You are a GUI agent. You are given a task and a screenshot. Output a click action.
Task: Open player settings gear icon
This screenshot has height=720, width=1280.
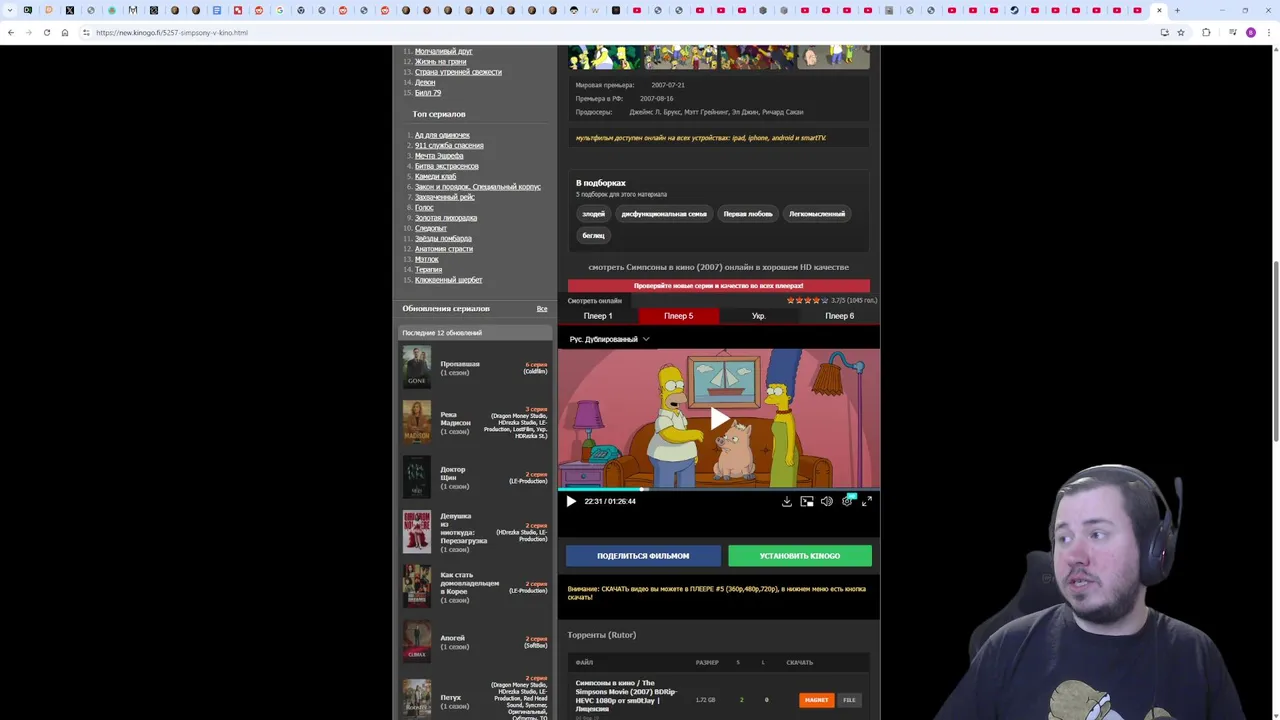click(847, 501)
